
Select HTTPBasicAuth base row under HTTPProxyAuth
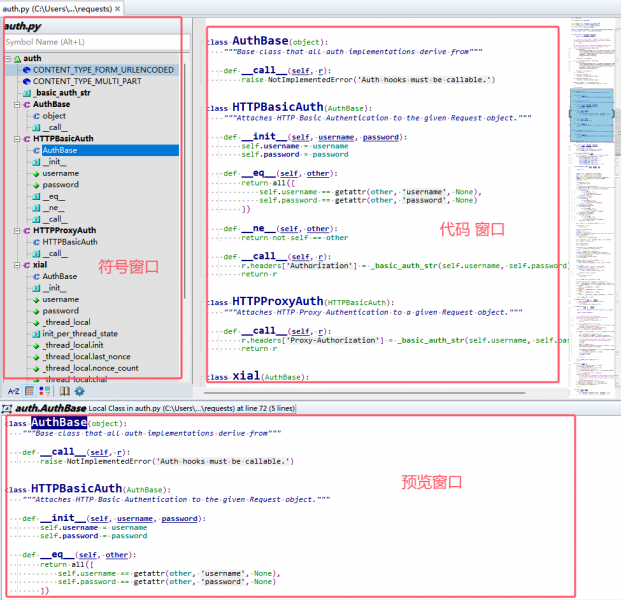(x=70, y=242)
